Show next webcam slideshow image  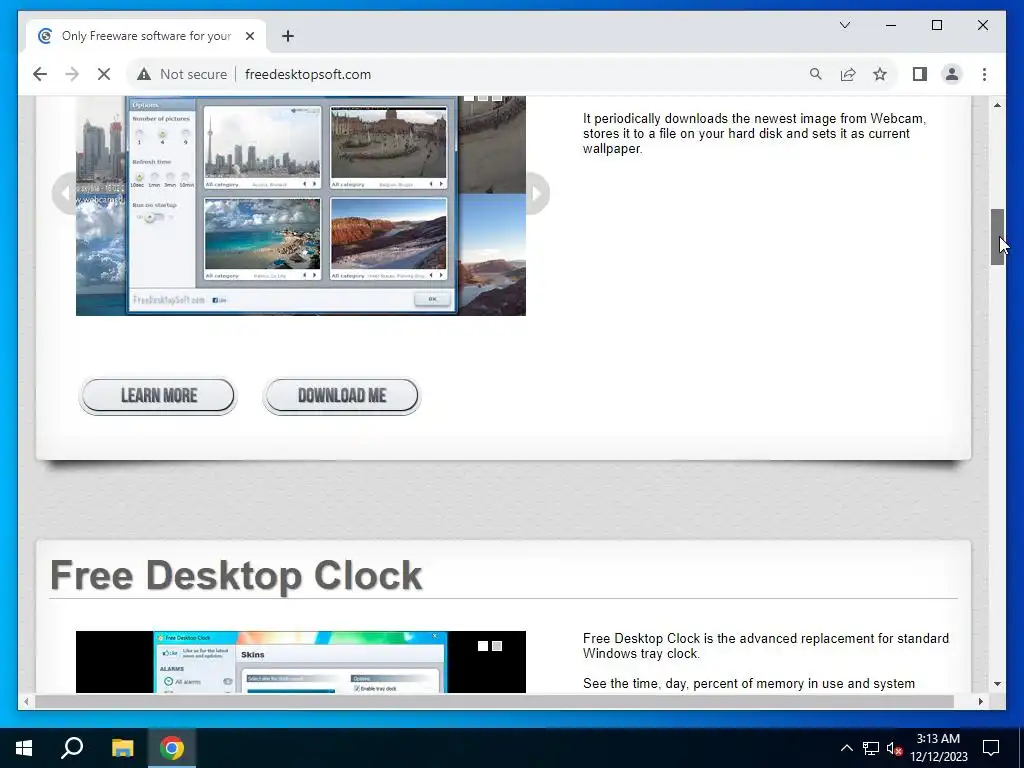[x=537, y=193]
